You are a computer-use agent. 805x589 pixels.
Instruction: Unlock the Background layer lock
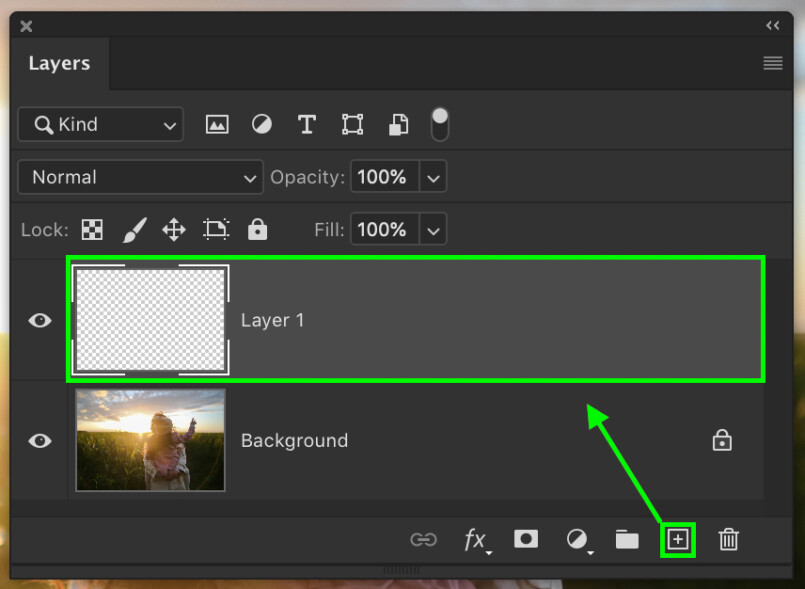(x=722, y=440)
